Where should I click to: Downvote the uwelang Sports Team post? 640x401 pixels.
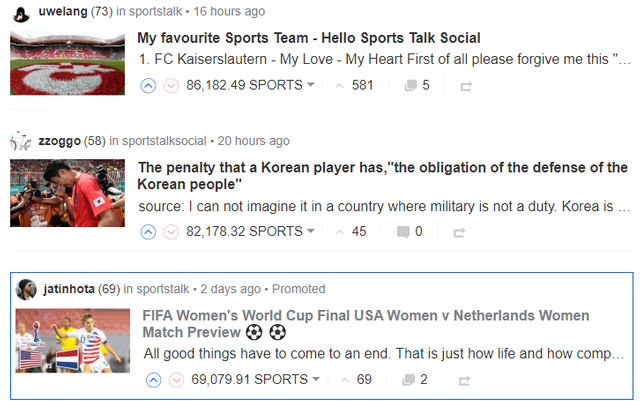[x=171, y=86]
